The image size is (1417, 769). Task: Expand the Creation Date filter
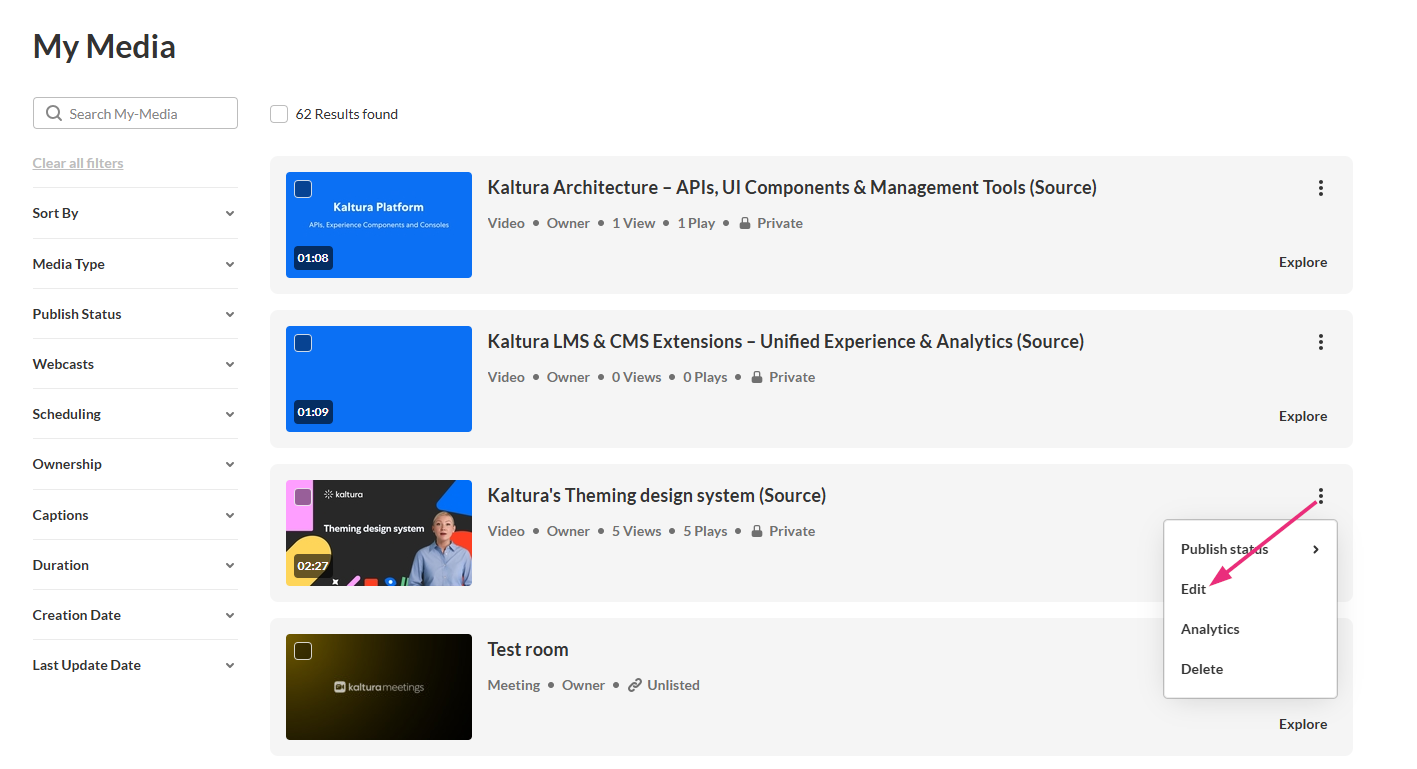coord(135,615)
